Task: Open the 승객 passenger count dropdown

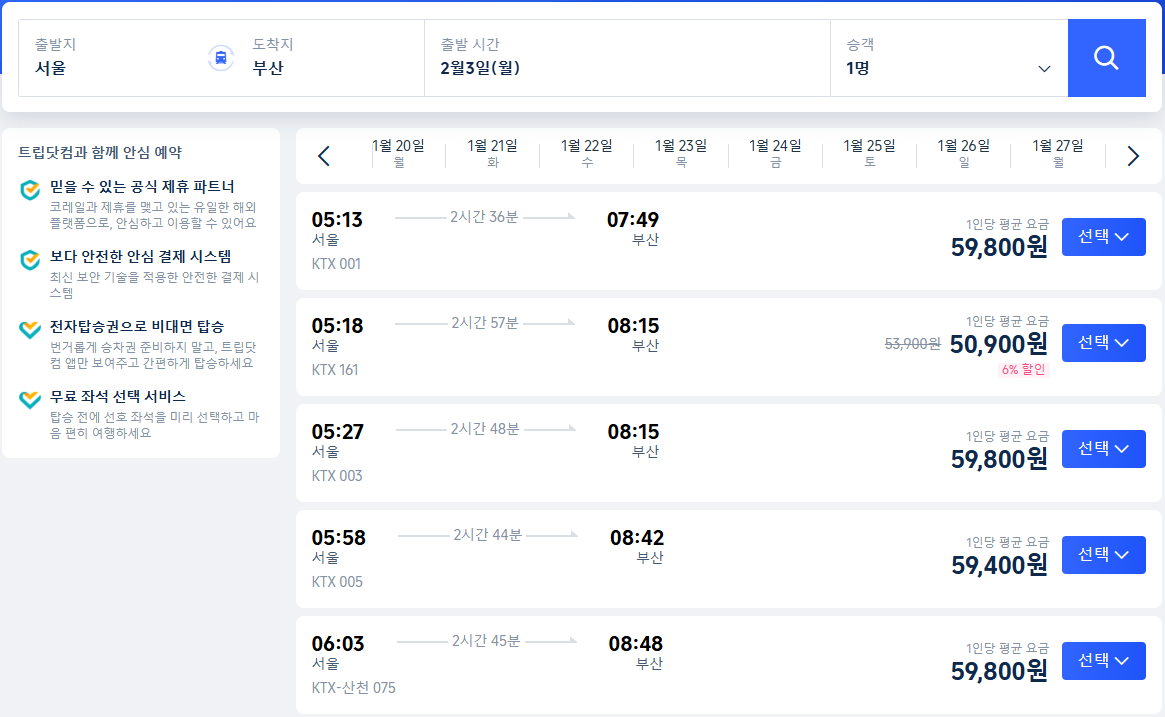Action: point(1044,69)
